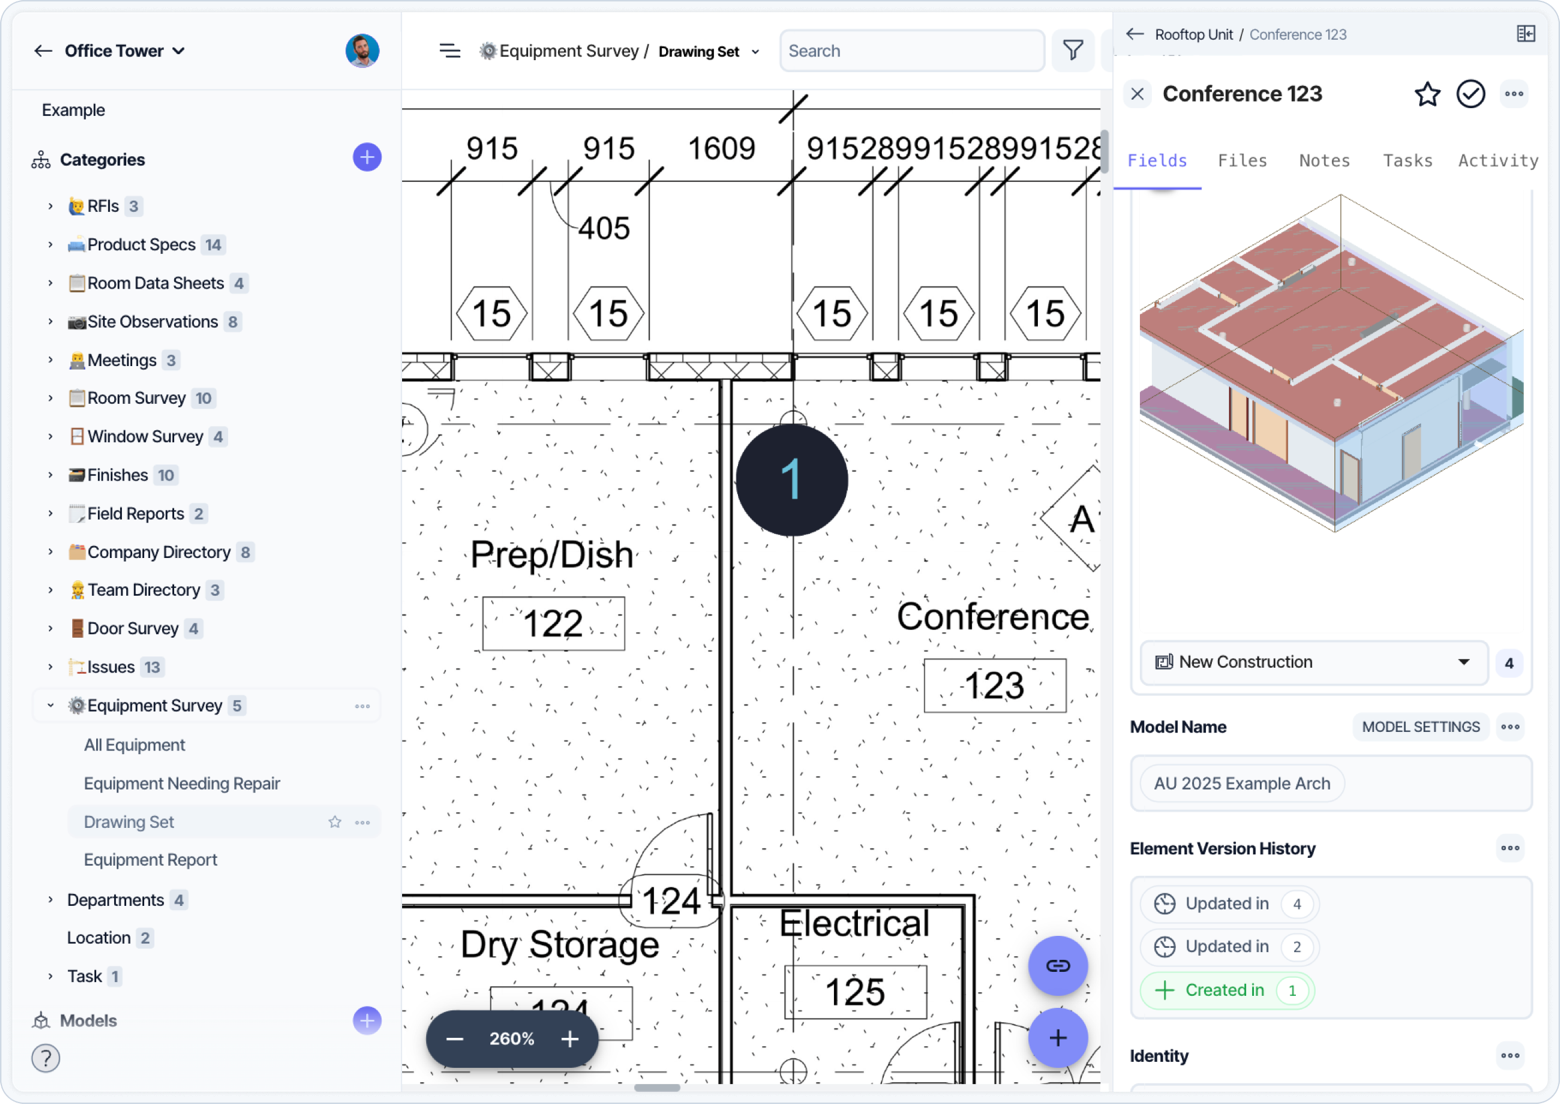The width and height of the screenshot is (1560, 1104).
Task: Add a new category with the plus icon
Action: coord(367,158)
